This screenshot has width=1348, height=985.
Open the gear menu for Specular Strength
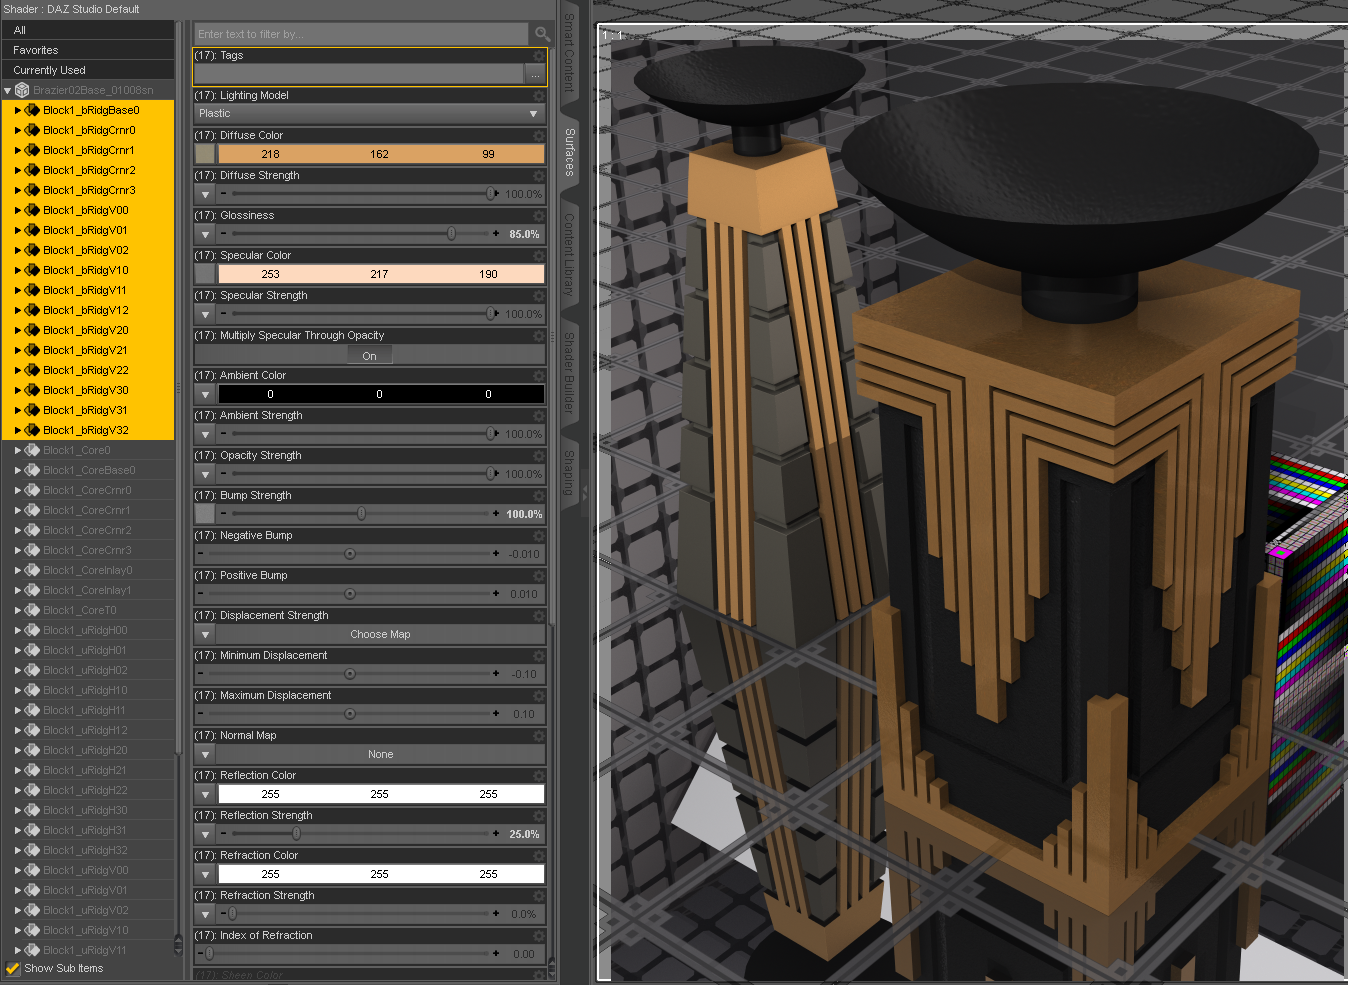click(x=539, y=295)
